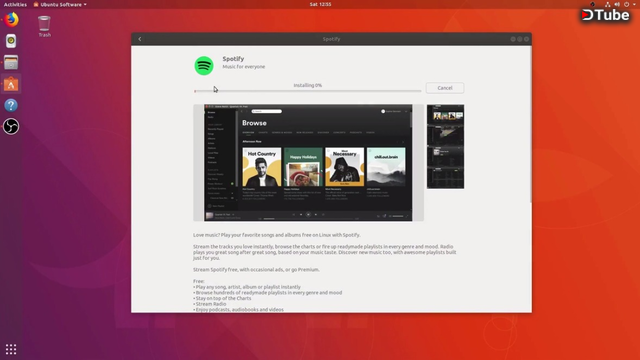Open the Files manager in the dock
Image resolution: width=640 pixels, height=360 pixels.
(x=11, y=62)
